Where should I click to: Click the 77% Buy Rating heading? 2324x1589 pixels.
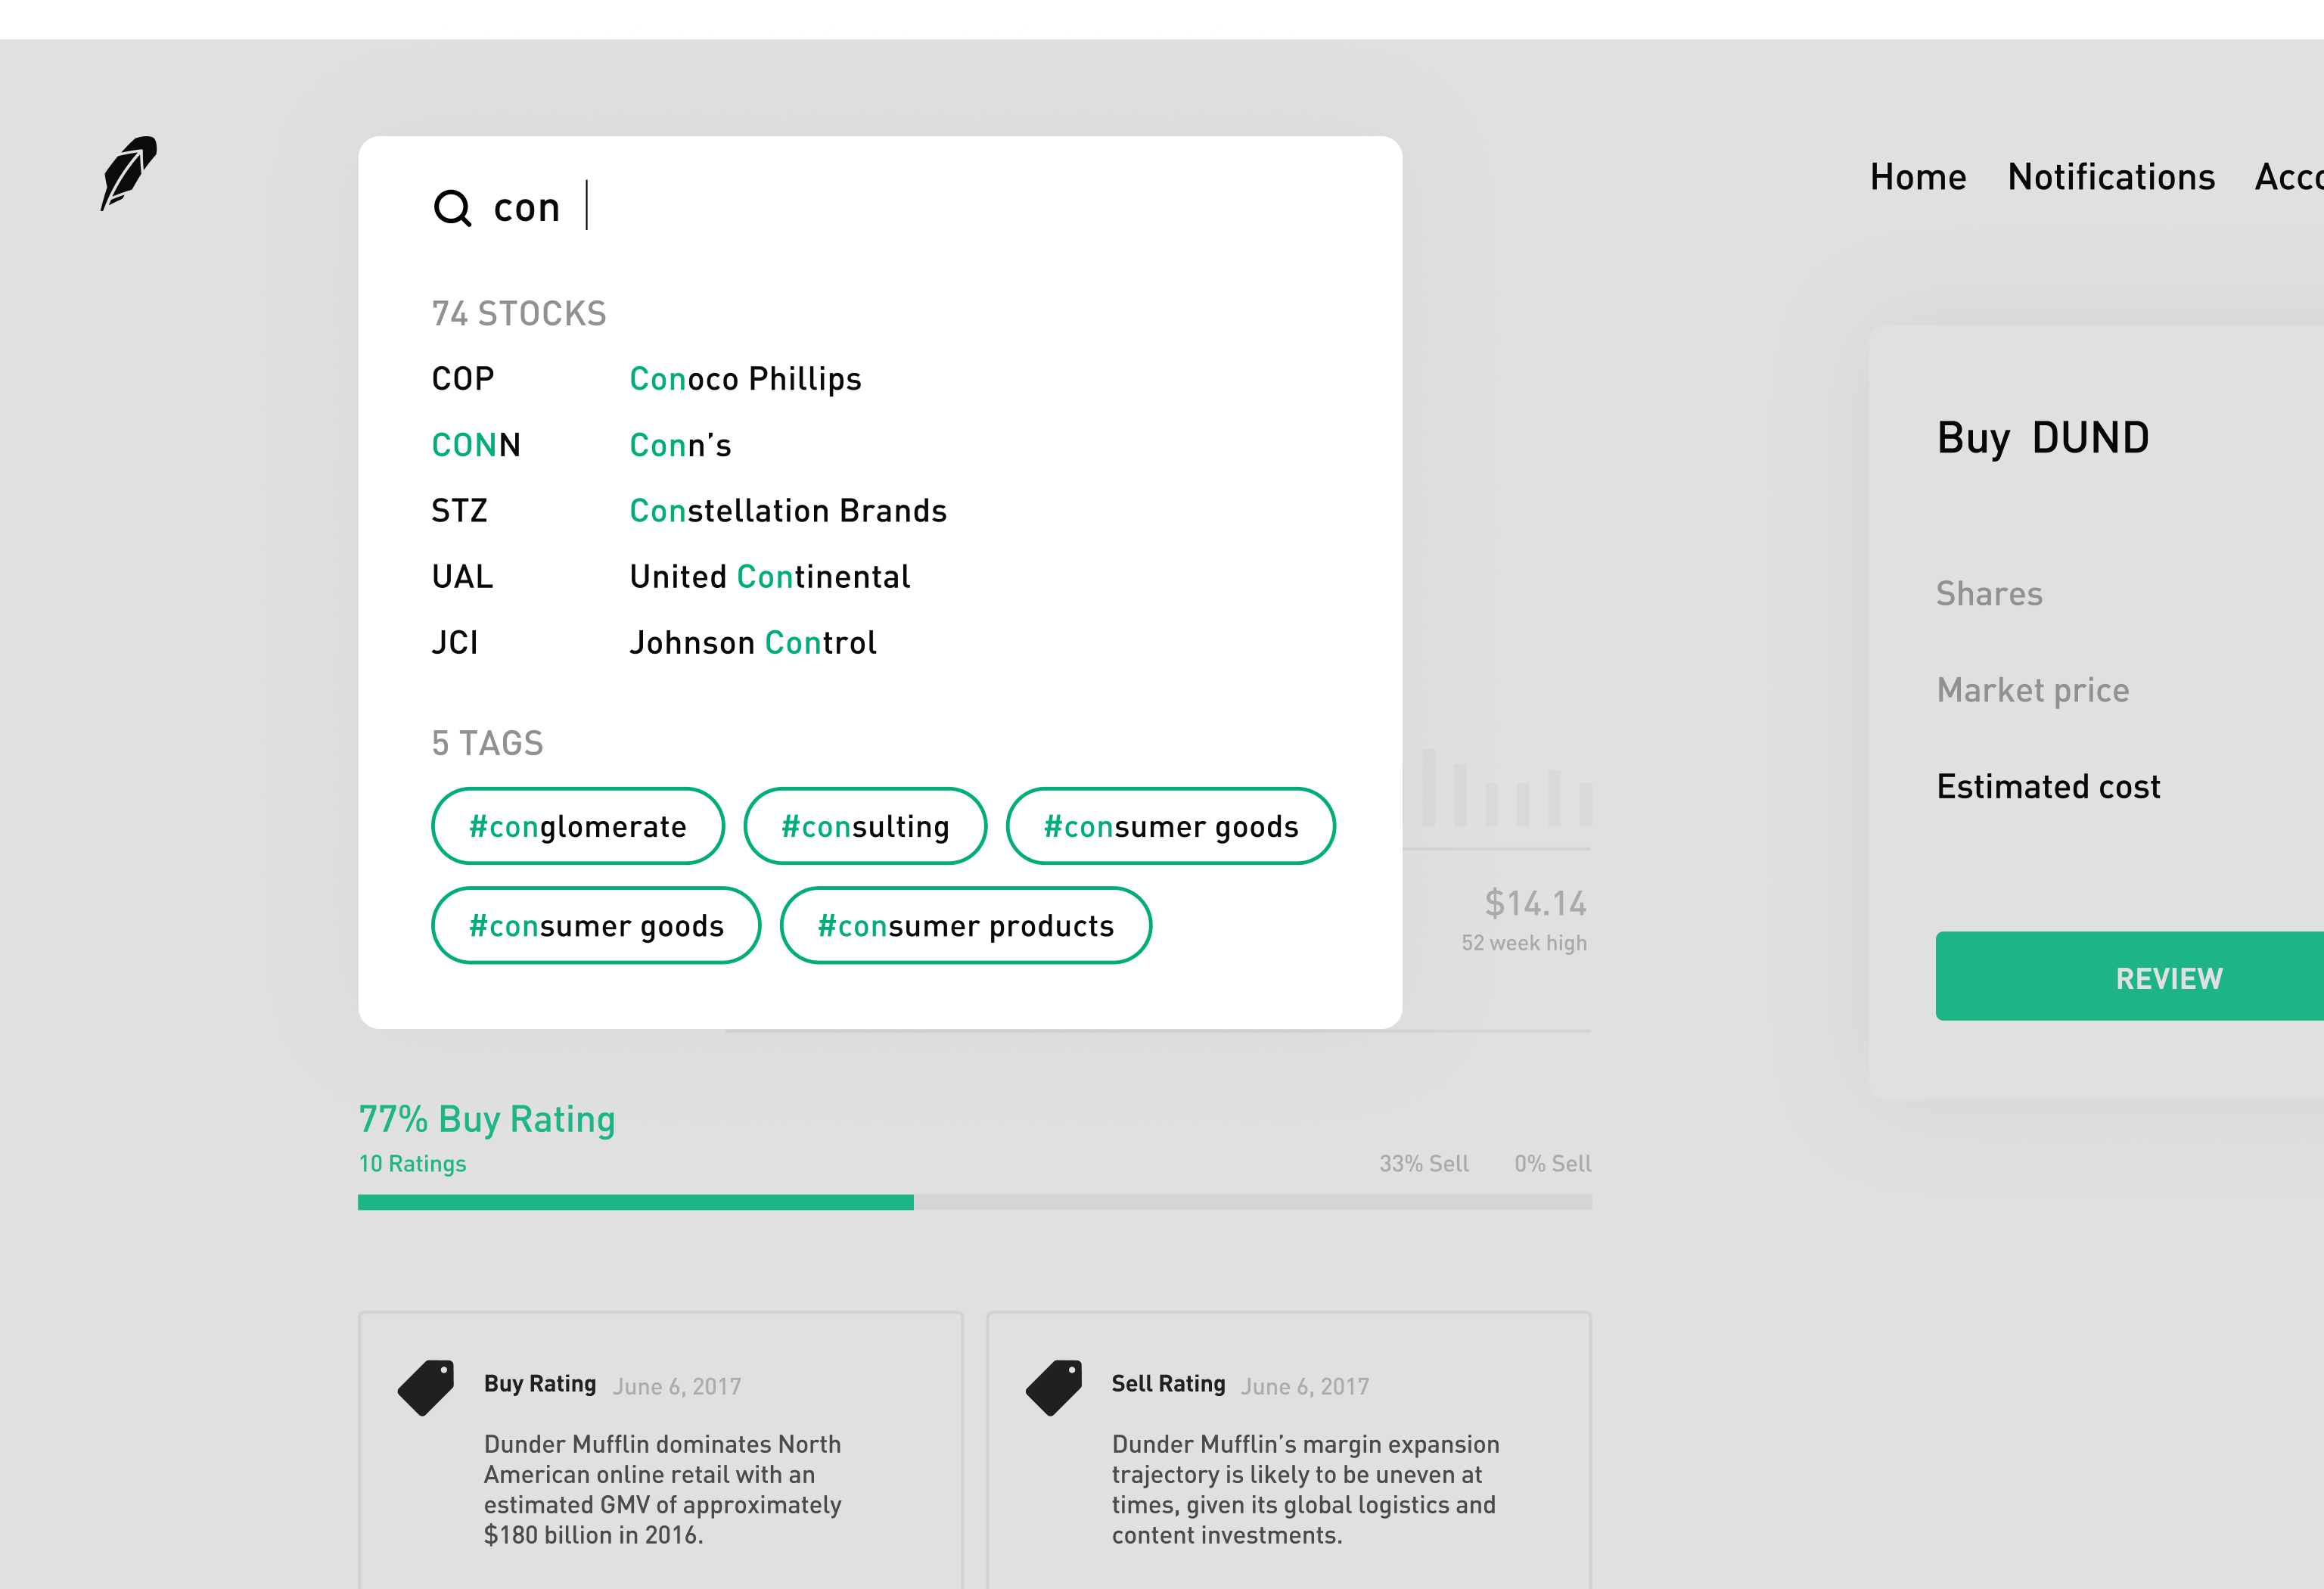tap(487, 1119)
